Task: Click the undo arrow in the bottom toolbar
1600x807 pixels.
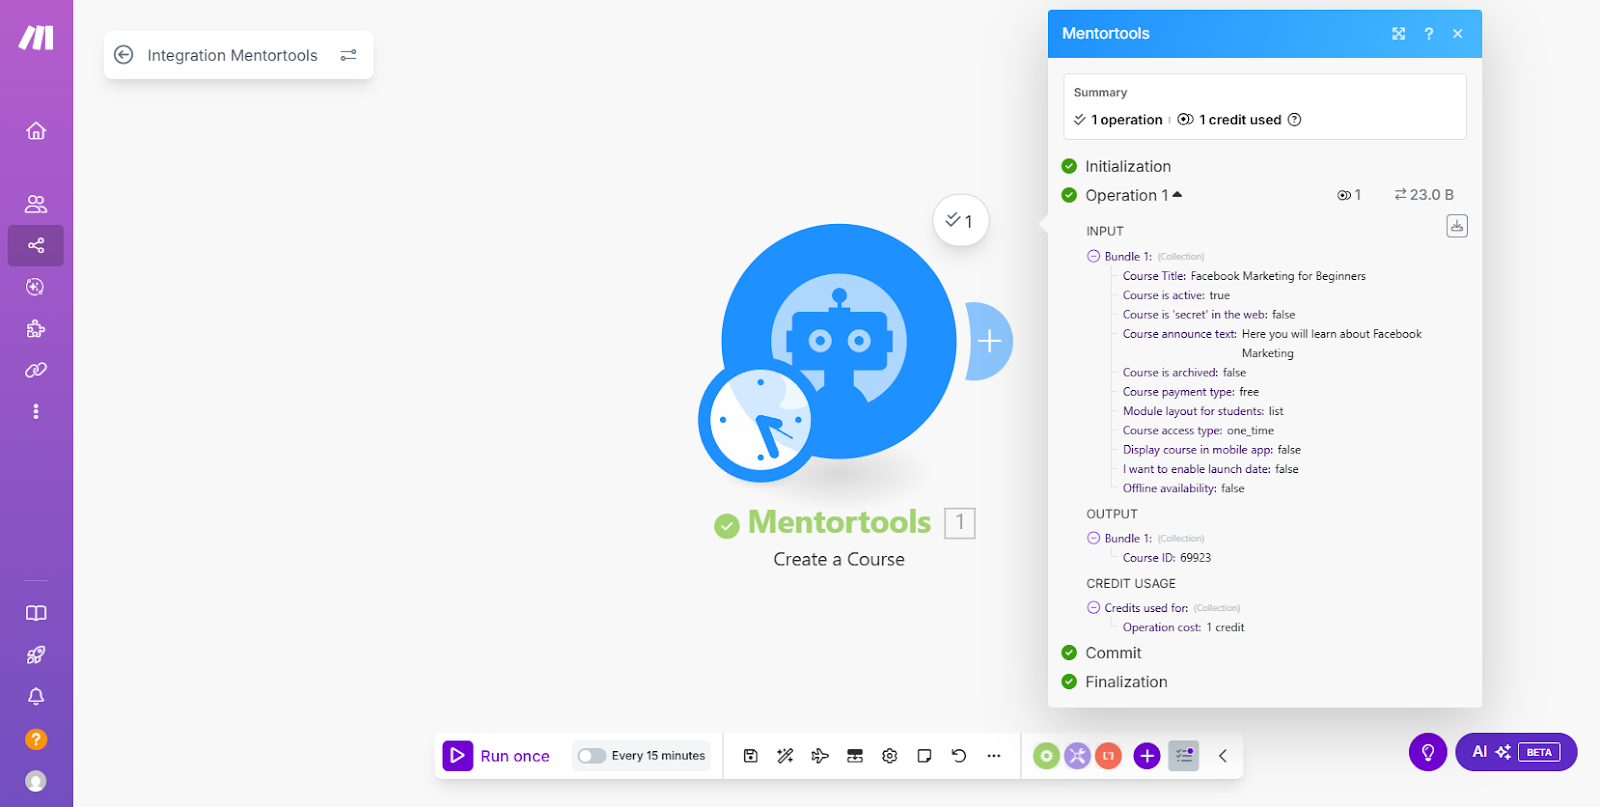Action: pyautogui.click(x=959, y=756)
